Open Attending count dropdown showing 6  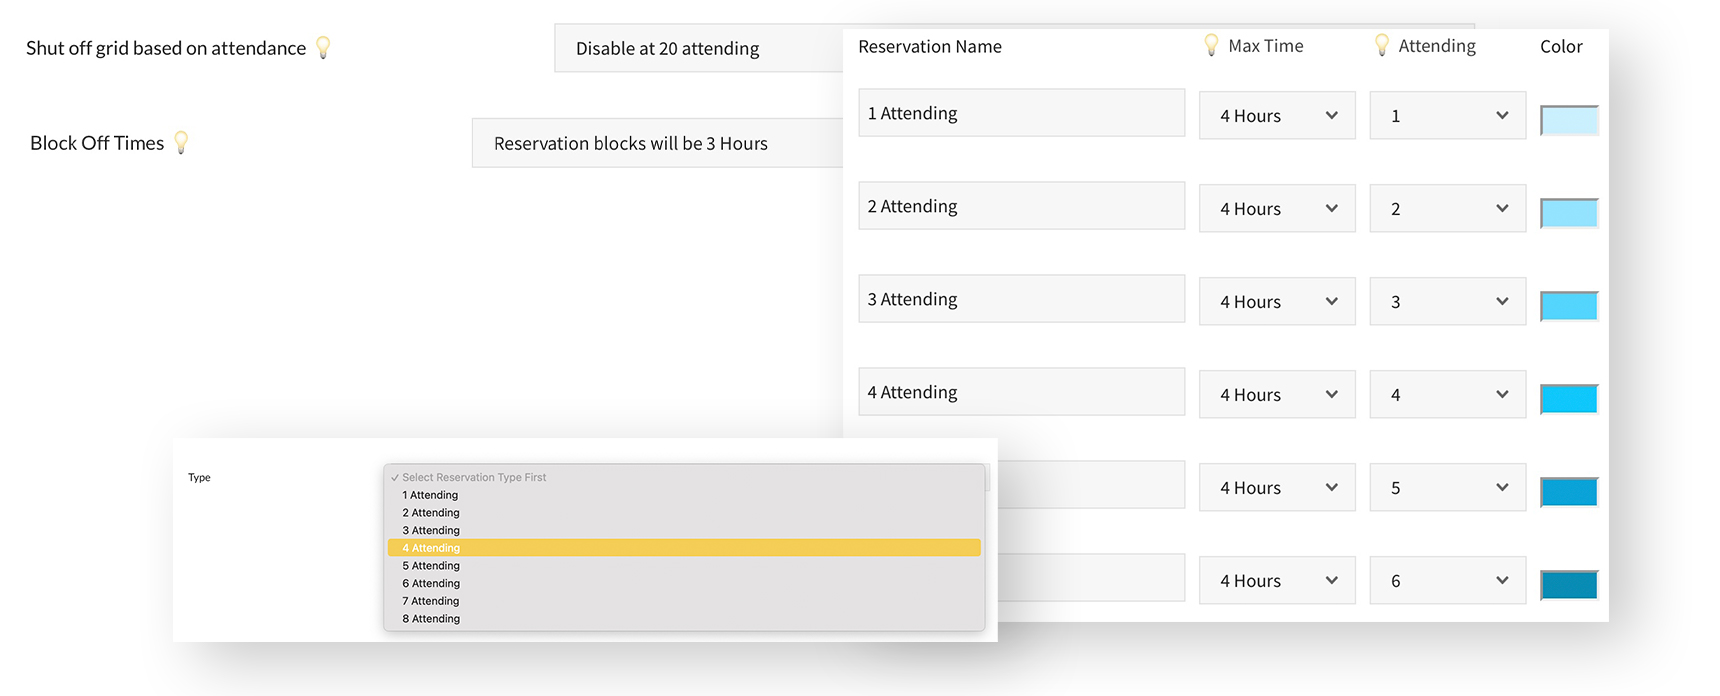point(1447,581)
